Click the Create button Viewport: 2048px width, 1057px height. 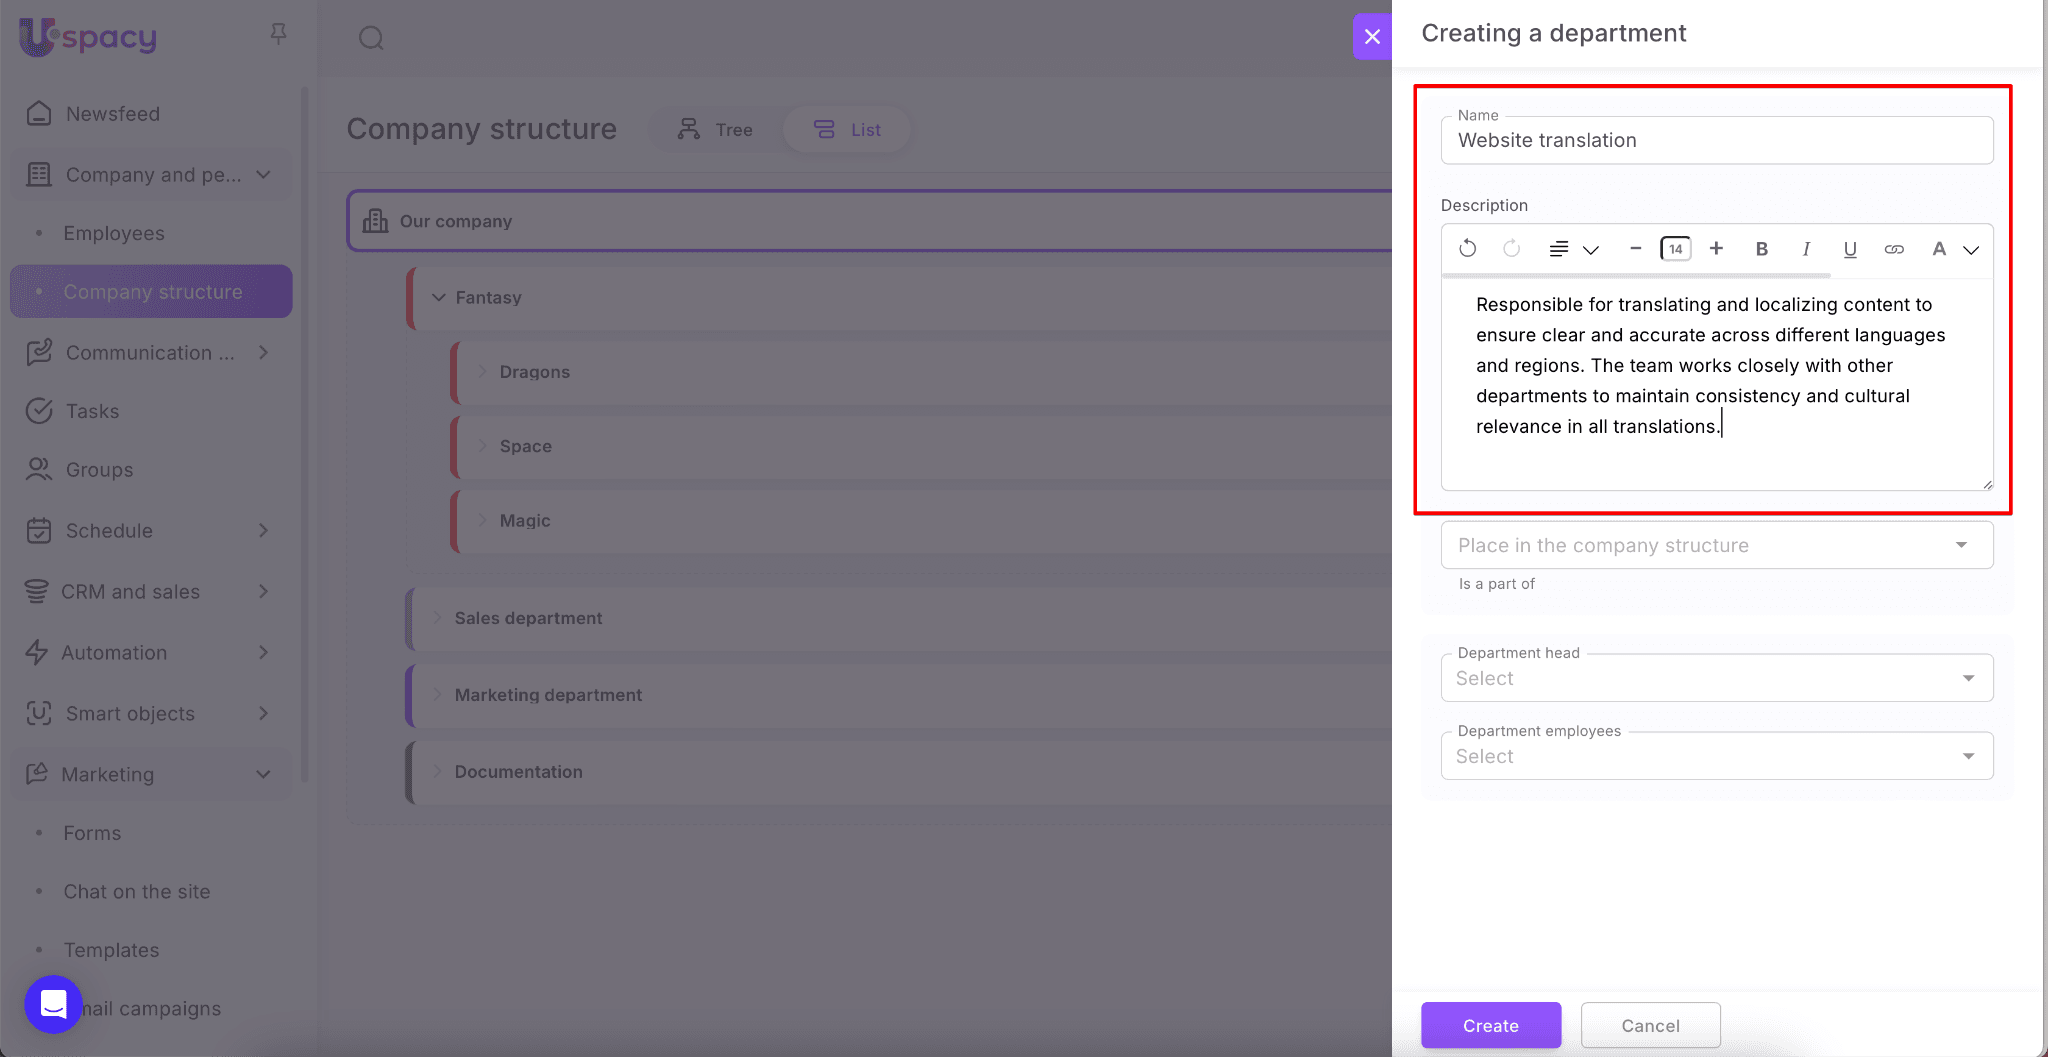(x=1490, y=1025)
